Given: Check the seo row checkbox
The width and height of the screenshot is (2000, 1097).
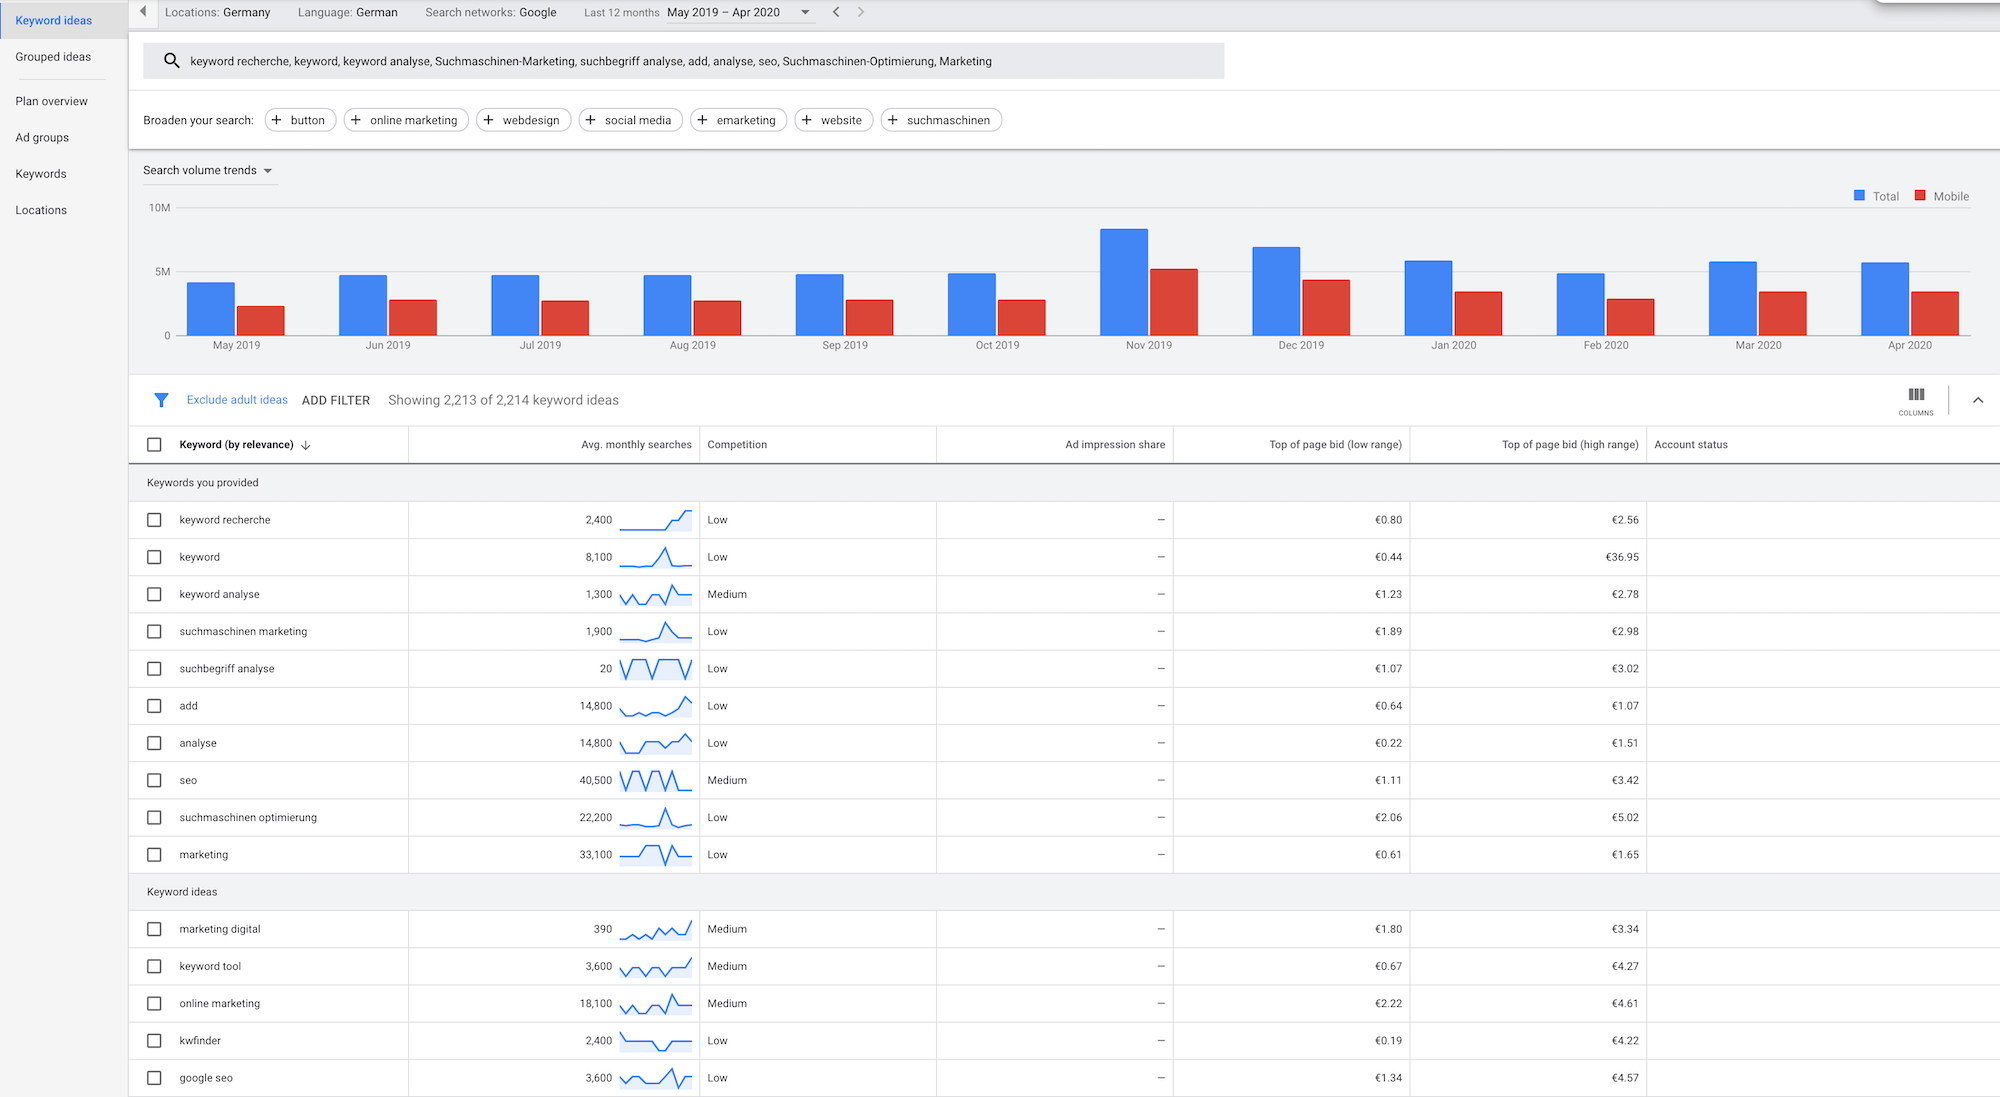Looking at the screenshot, I should 154,780.
